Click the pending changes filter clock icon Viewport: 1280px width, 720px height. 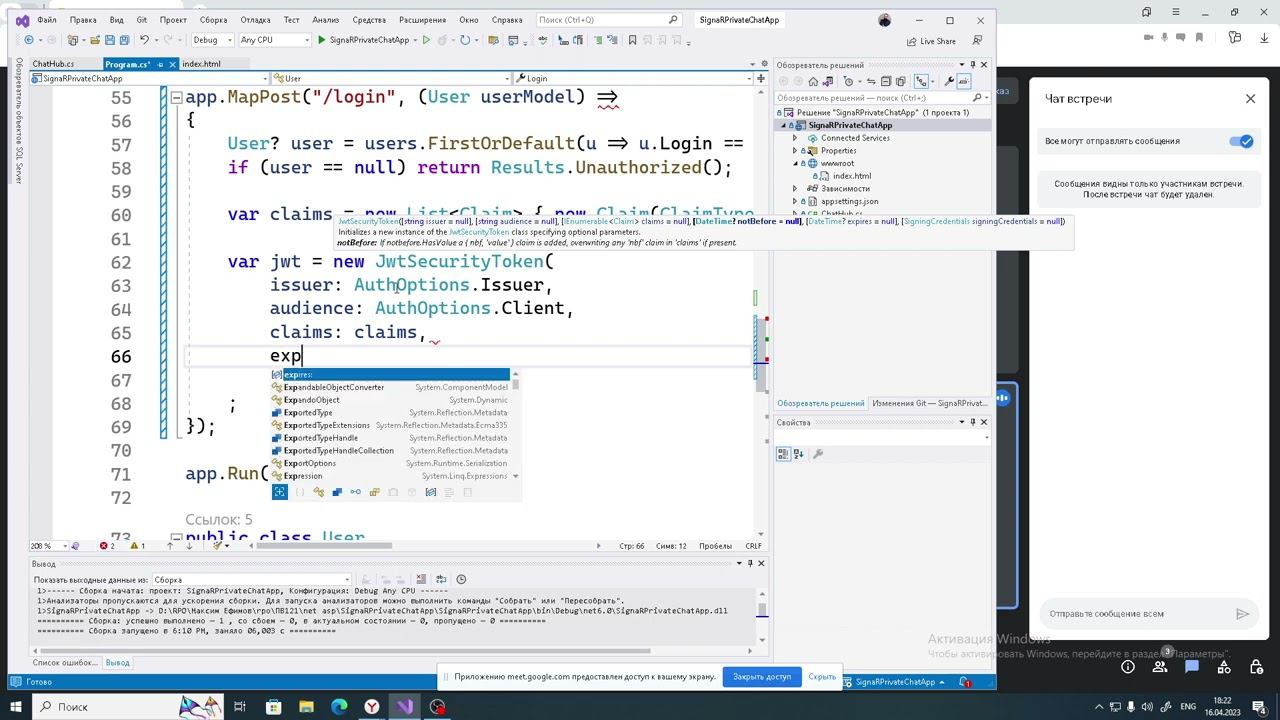coord(849,81)
